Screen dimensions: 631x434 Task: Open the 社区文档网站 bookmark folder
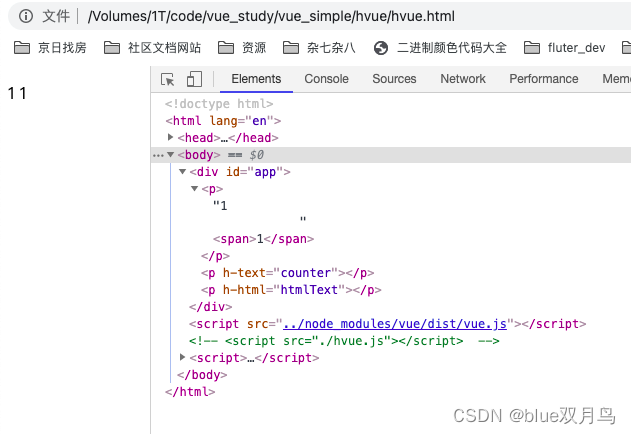click(x=152, y=48)
